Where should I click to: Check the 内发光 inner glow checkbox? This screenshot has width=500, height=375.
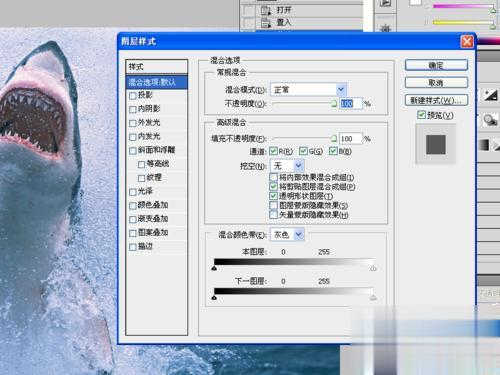133,137
